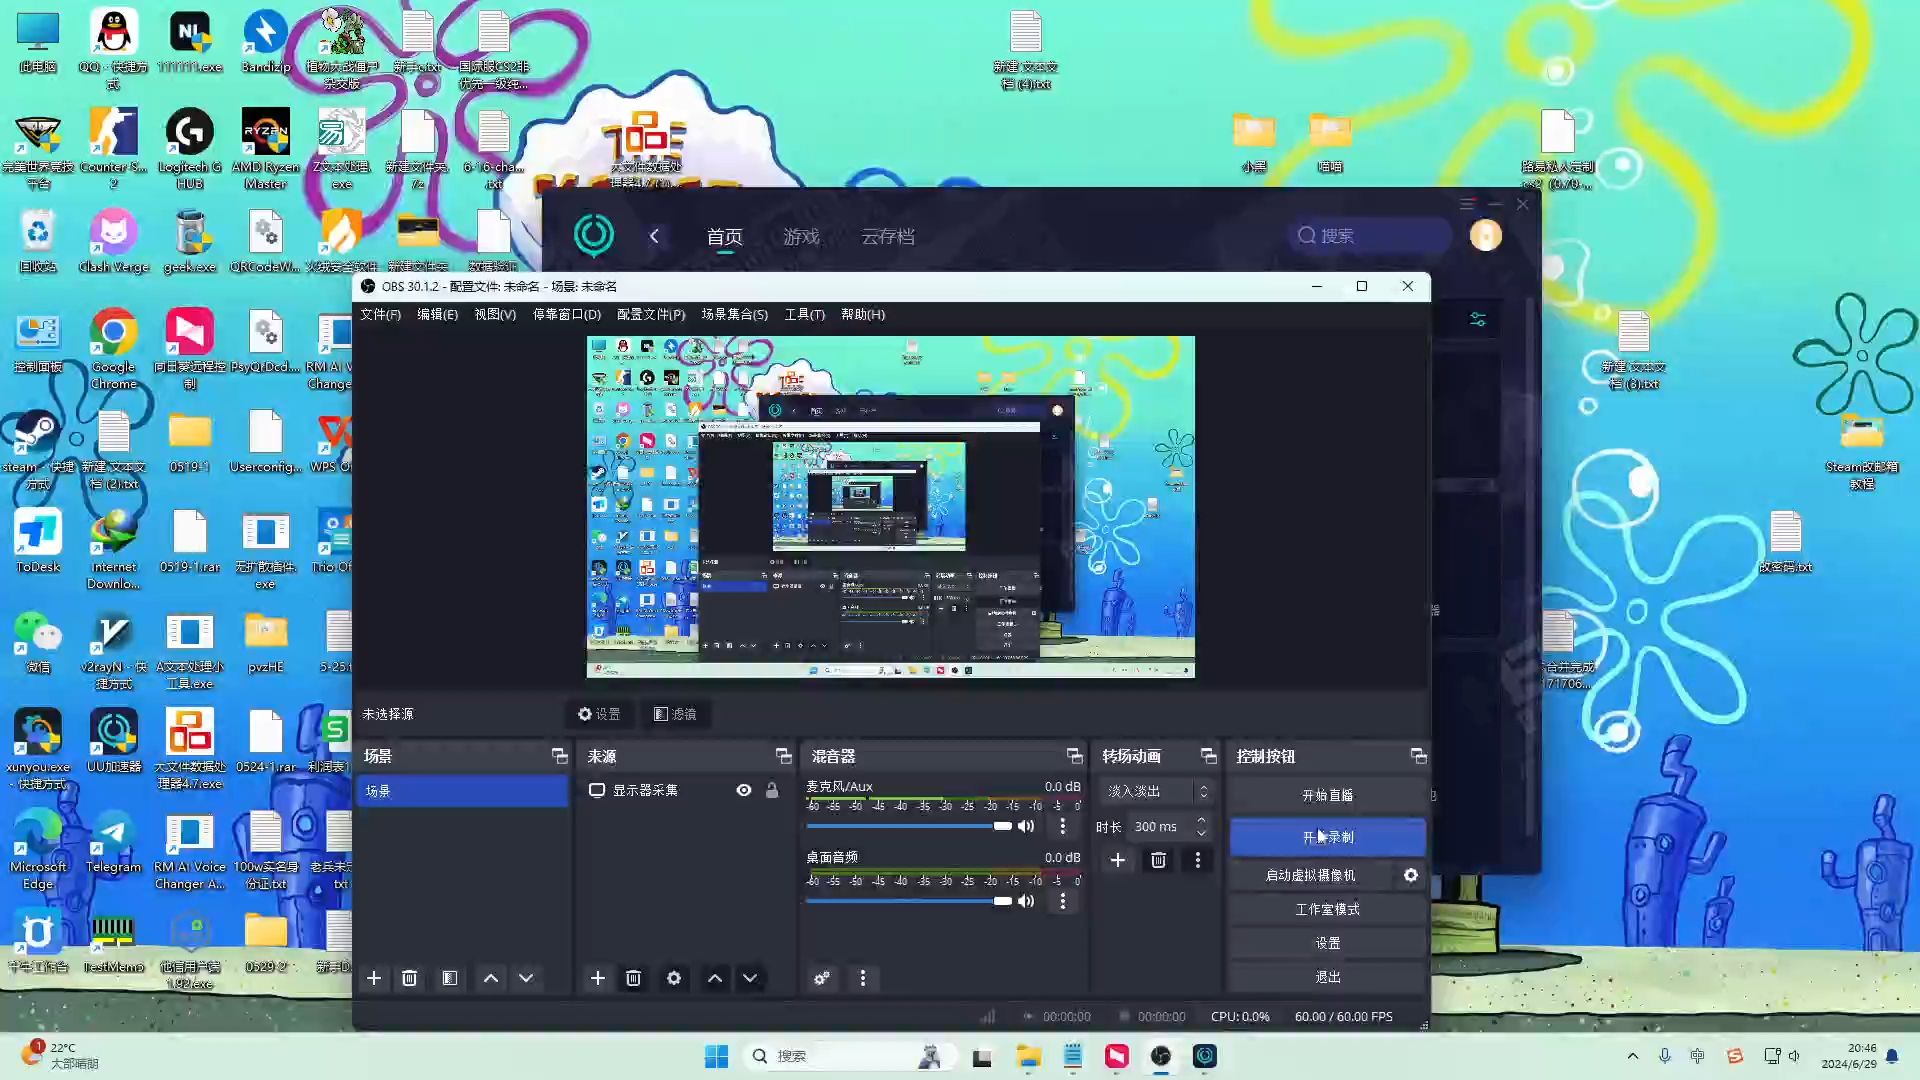This screenshot has width=1920, height=1080.
Task: Open 配置文件(P) menu
Action: [651, 314]
